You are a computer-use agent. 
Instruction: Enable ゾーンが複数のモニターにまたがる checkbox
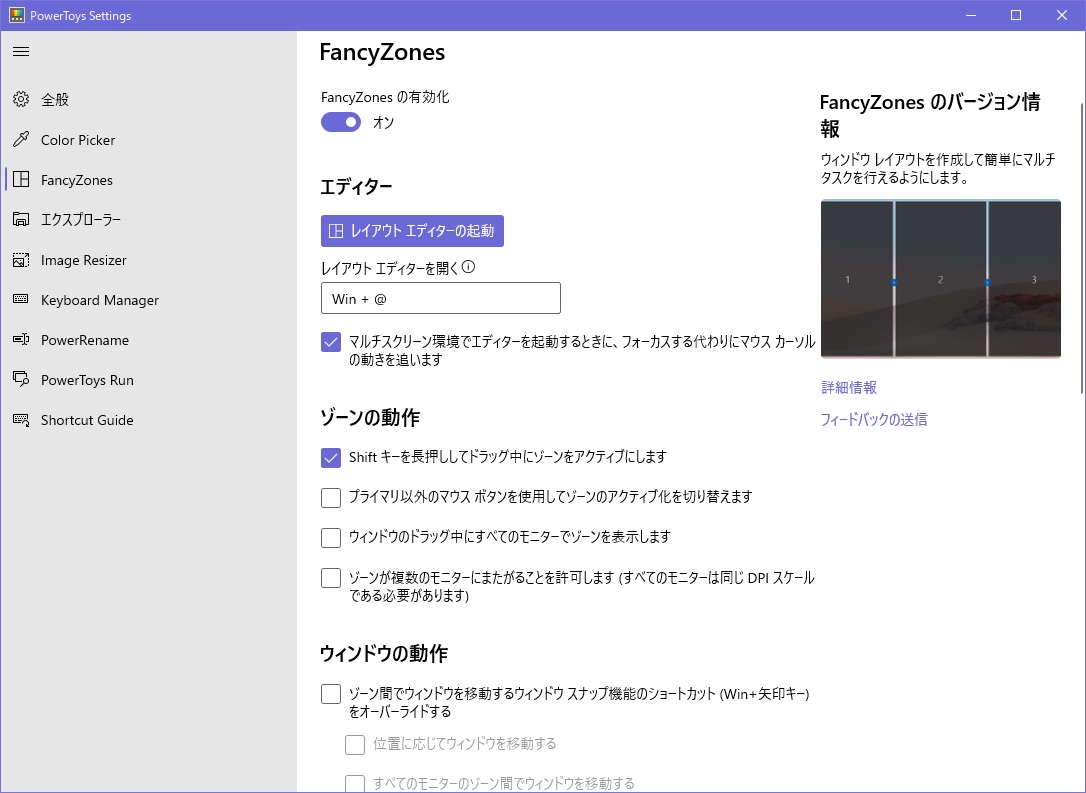pyautogui.click(x=331, y=578)
